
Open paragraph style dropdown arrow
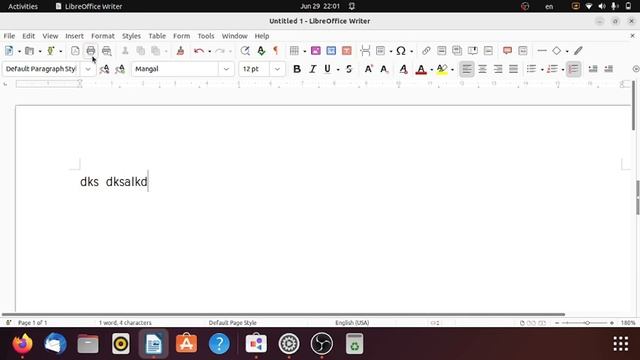click(88, 69)
